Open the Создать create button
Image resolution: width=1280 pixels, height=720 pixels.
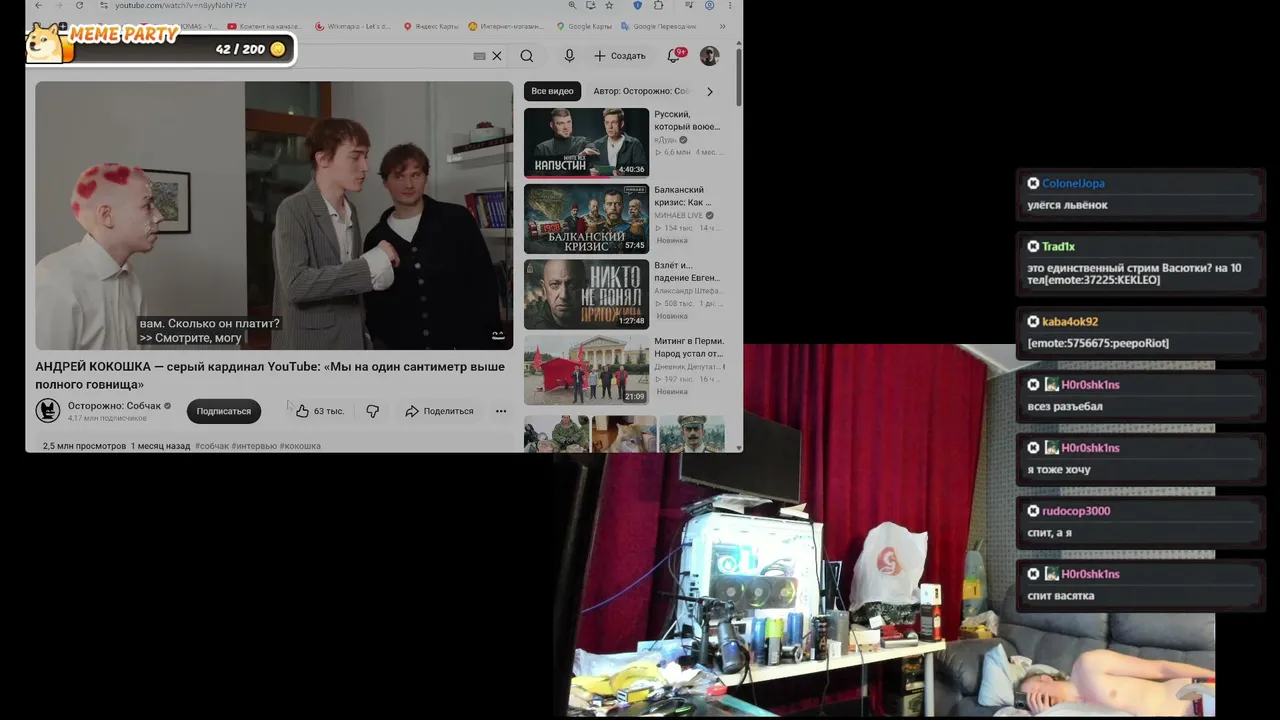point(620,56)
